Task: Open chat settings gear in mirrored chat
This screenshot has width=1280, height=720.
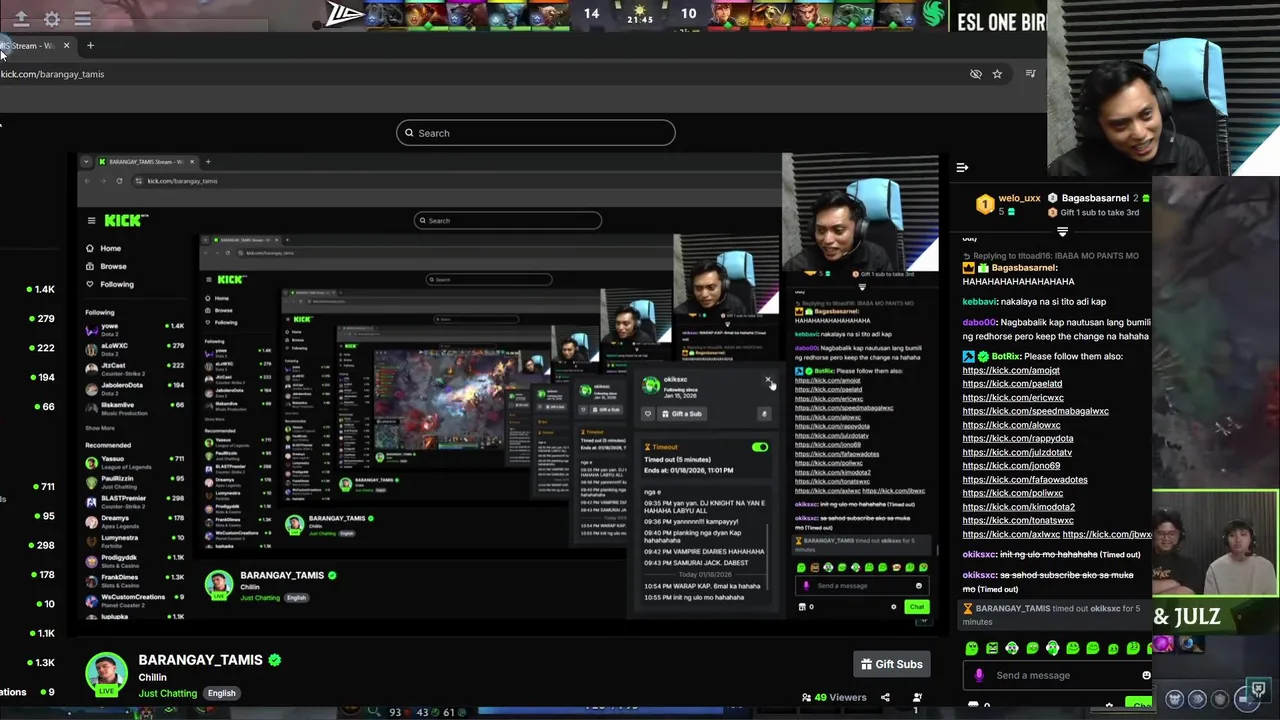Action: click(x=894, y=607)
